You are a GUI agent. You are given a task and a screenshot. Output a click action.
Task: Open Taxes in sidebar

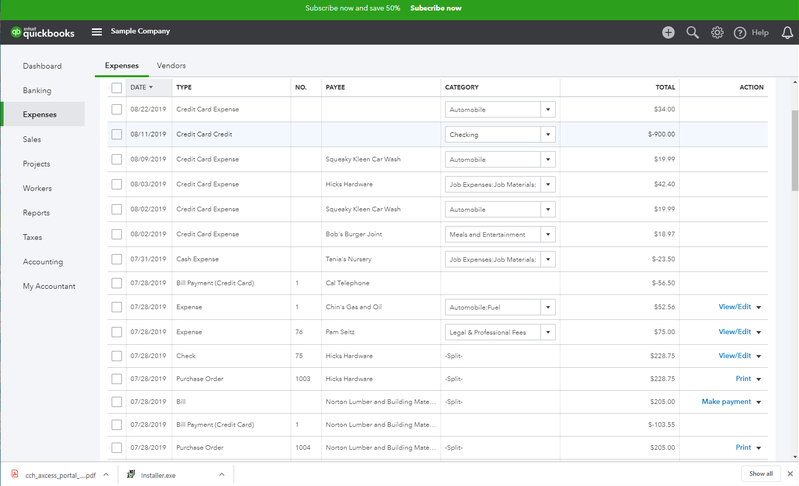pyautogui.click(x=32, y=237)
